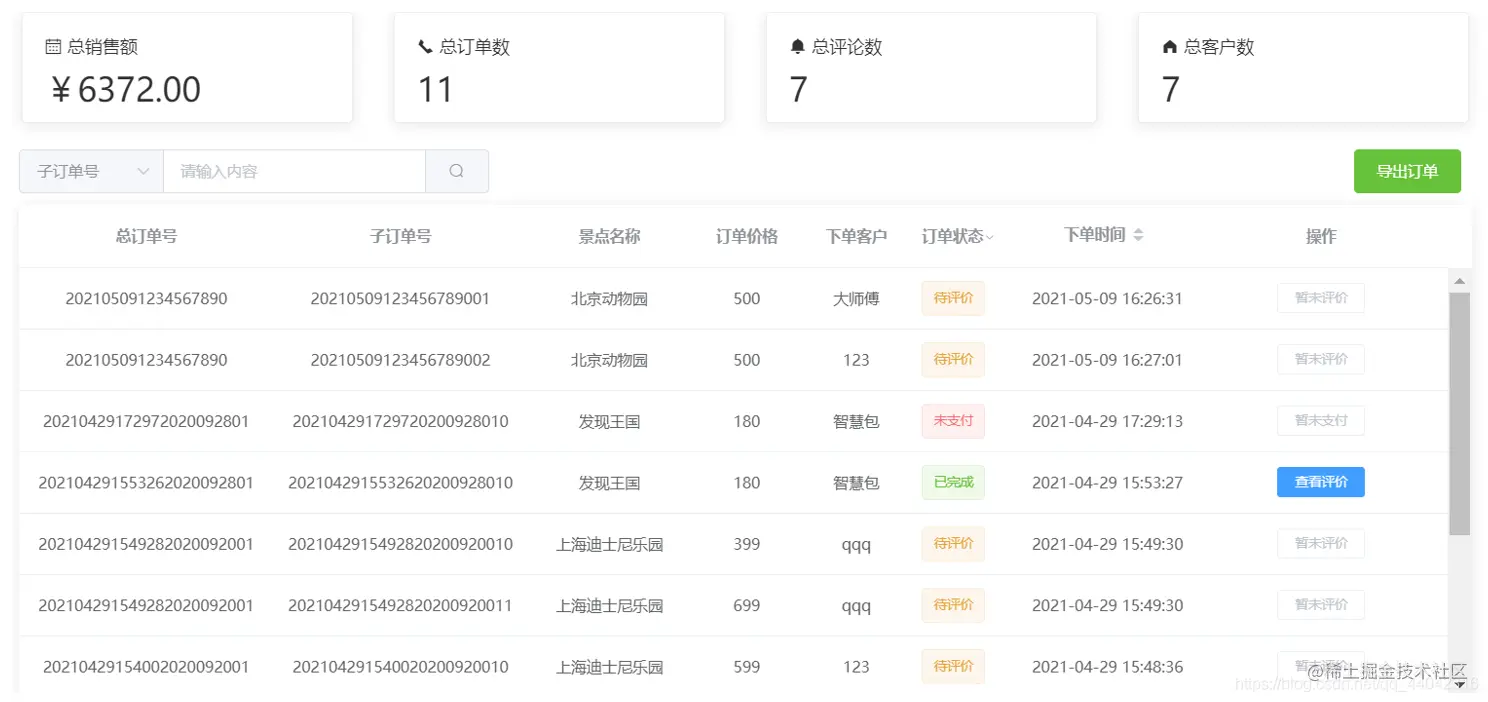The height and width of the screenshot is (702, 1488).
Task: Click 上海迪士尼乐园 in the 599 row
Action: point(609,667)
